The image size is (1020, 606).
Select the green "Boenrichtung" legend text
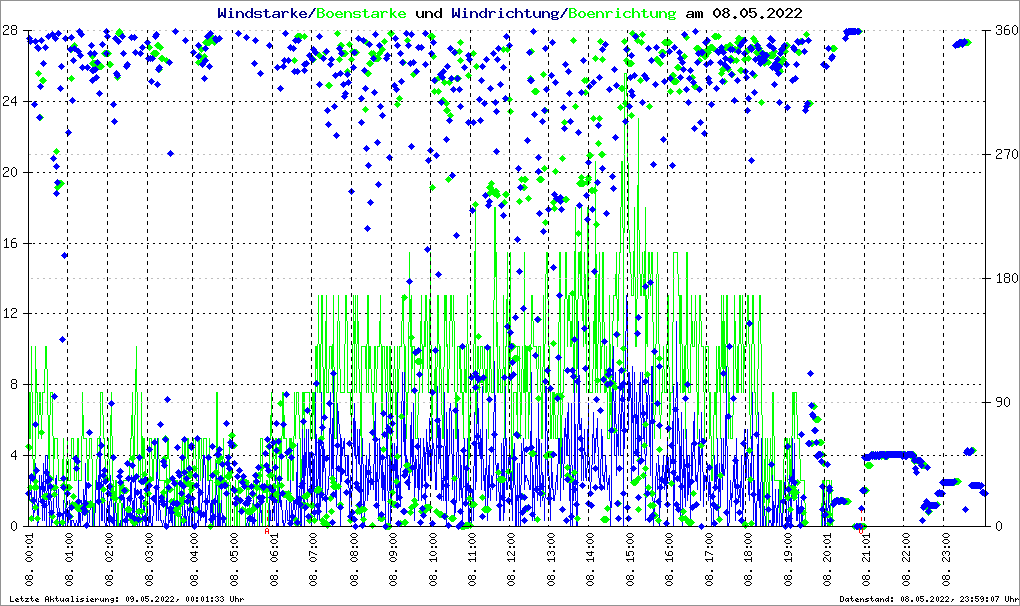click(x=621, y=14)
